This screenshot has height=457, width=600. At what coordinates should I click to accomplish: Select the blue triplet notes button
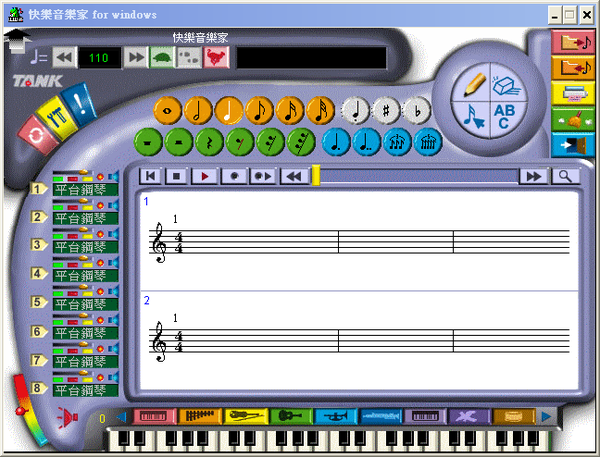click(397, 142)
